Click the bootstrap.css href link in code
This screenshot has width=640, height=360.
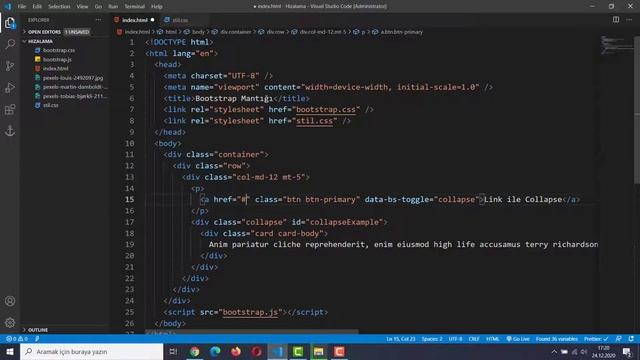point(326,109)
